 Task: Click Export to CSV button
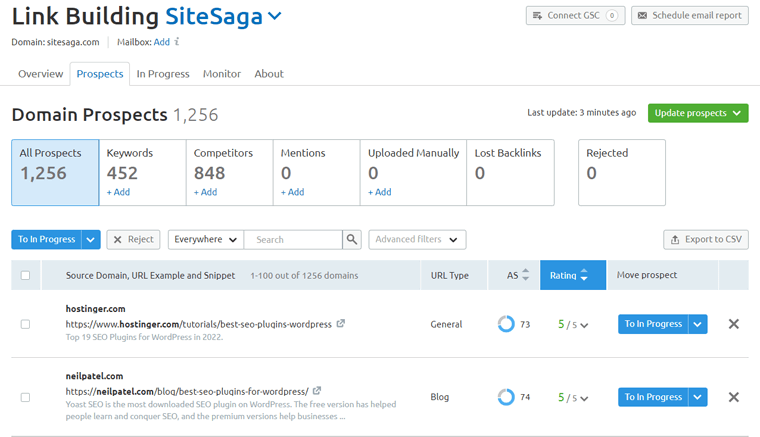point(706,239)
